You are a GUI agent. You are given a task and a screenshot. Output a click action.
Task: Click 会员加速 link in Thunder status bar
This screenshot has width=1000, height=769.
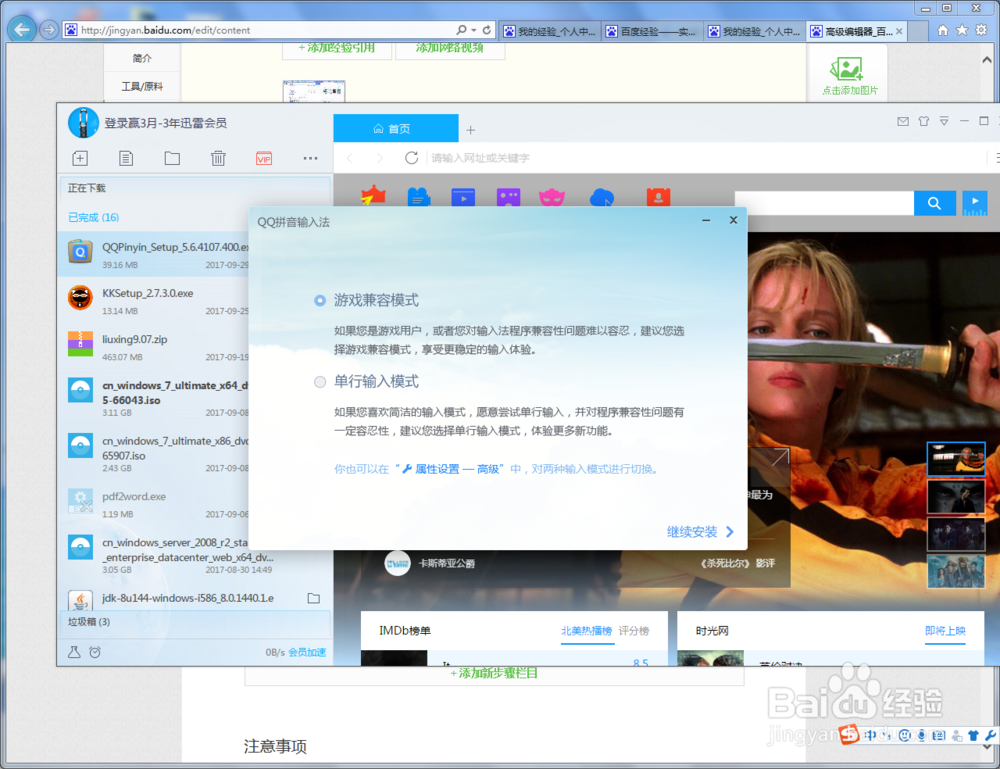point(307,652)
